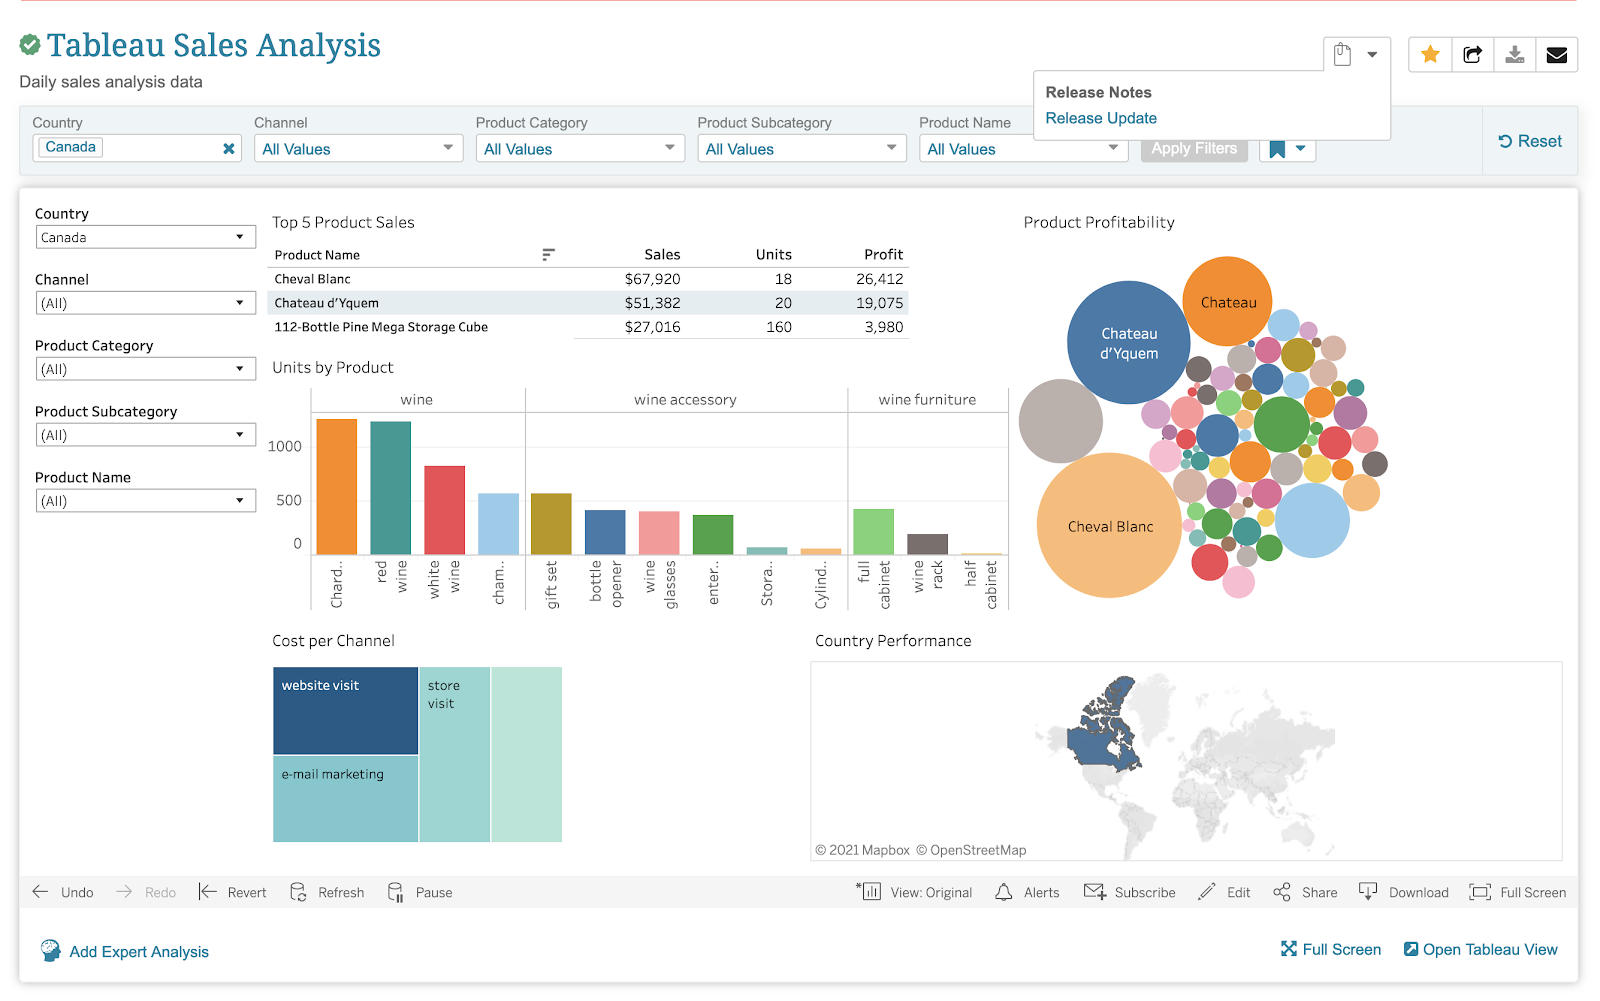Click the clipboard release notes icon

(x=1343, y=54)
